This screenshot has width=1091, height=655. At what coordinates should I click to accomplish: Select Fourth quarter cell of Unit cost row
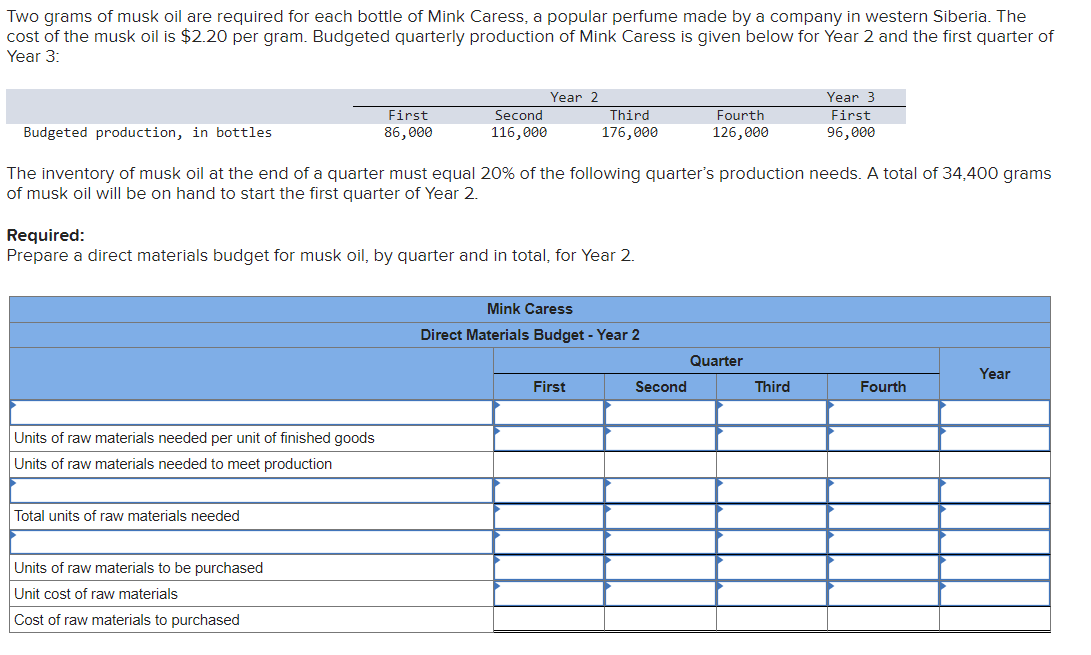pyautogui.click(x=883, y=594)
